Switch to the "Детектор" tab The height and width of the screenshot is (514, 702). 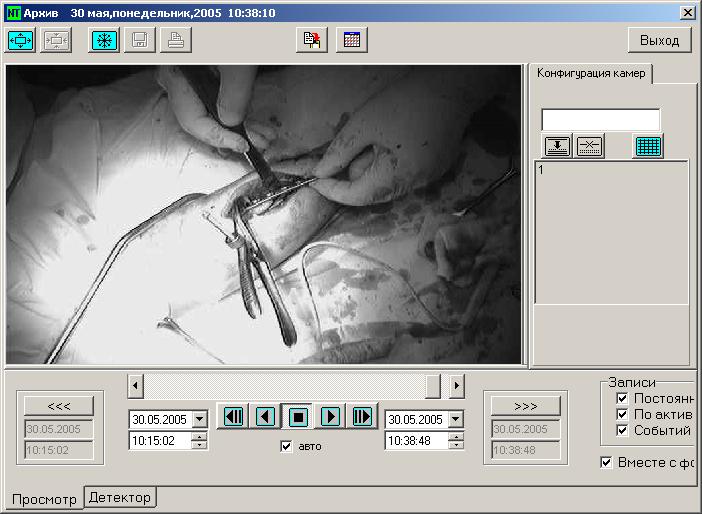point(120,497)
